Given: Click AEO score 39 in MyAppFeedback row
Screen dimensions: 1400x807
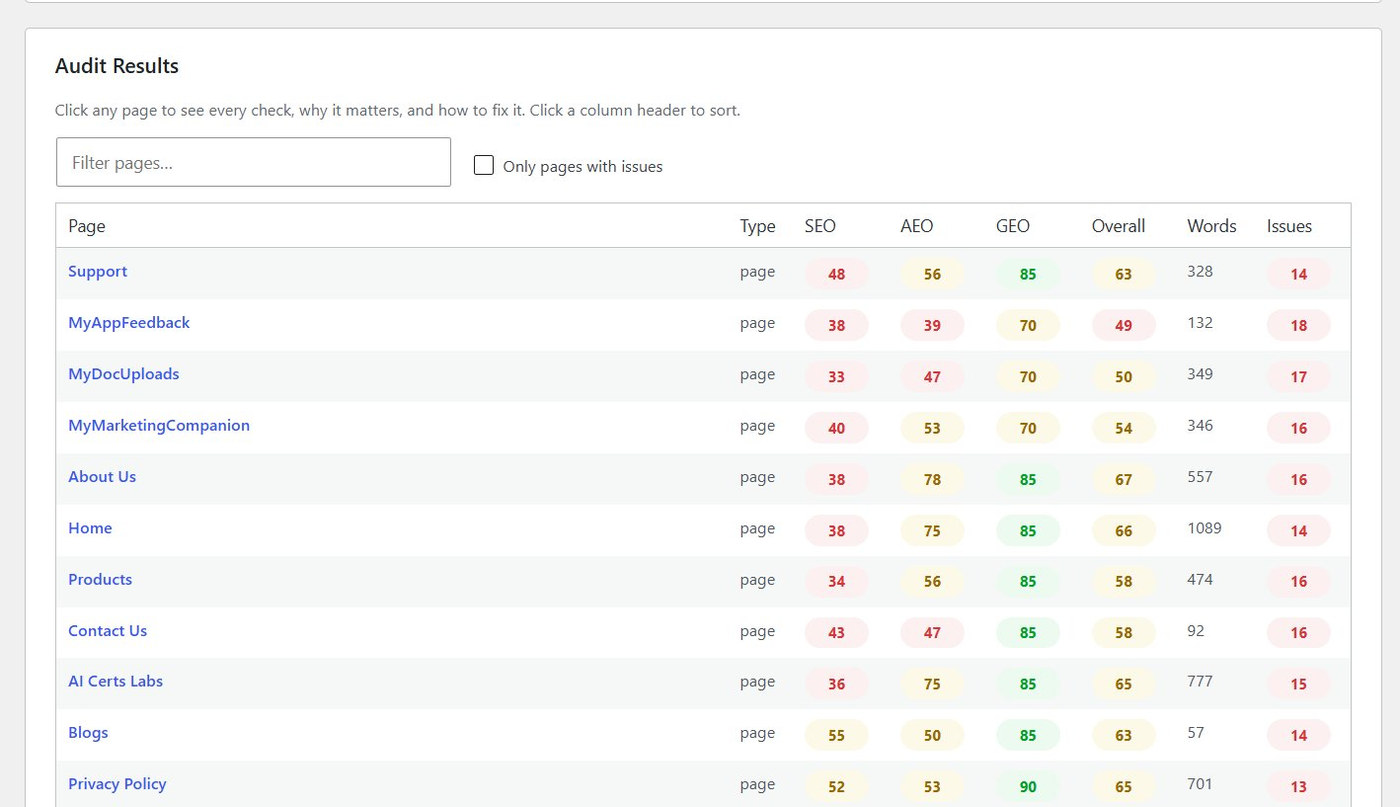Looking at the screenshot, I should pyautogui.click(x=932, y=325).
